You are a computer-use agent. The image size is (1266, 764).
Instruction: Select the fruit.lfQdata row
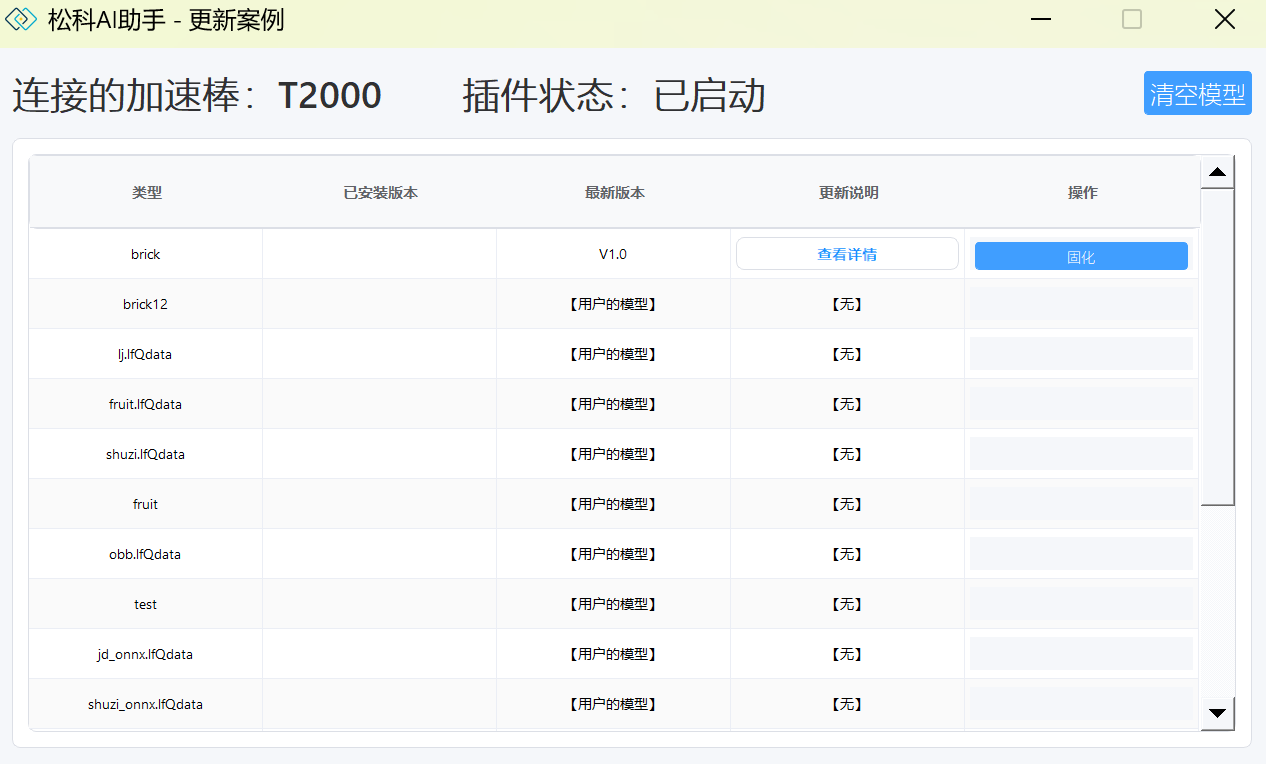click(146, 404)
